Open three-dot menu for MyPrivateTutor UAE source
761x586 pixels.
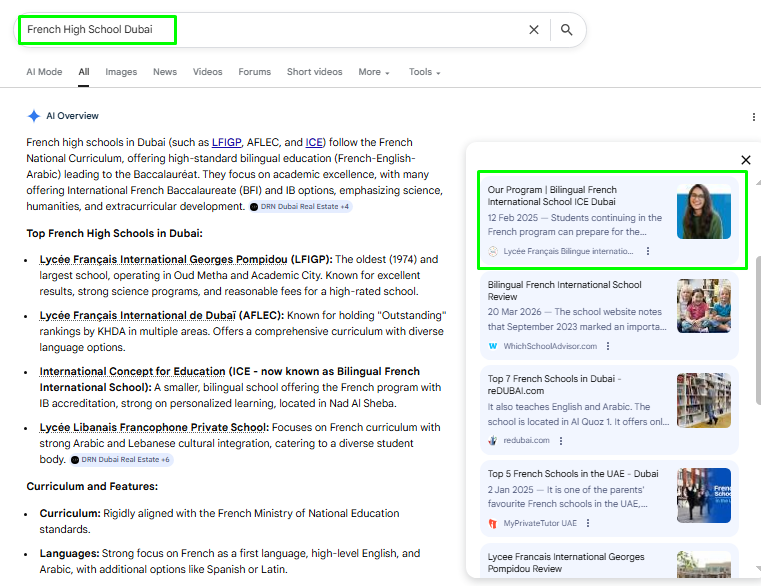point(587,523)
